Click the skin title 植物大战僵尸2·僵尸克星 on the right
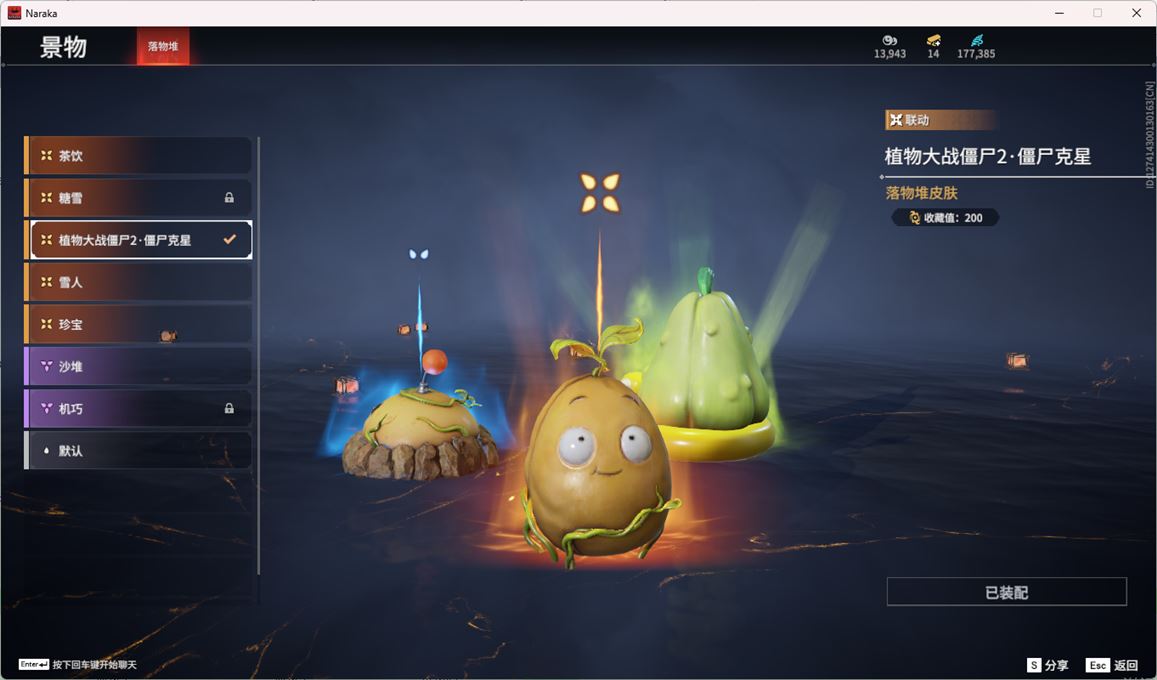The image size is (1157, 680). point(987,156)
